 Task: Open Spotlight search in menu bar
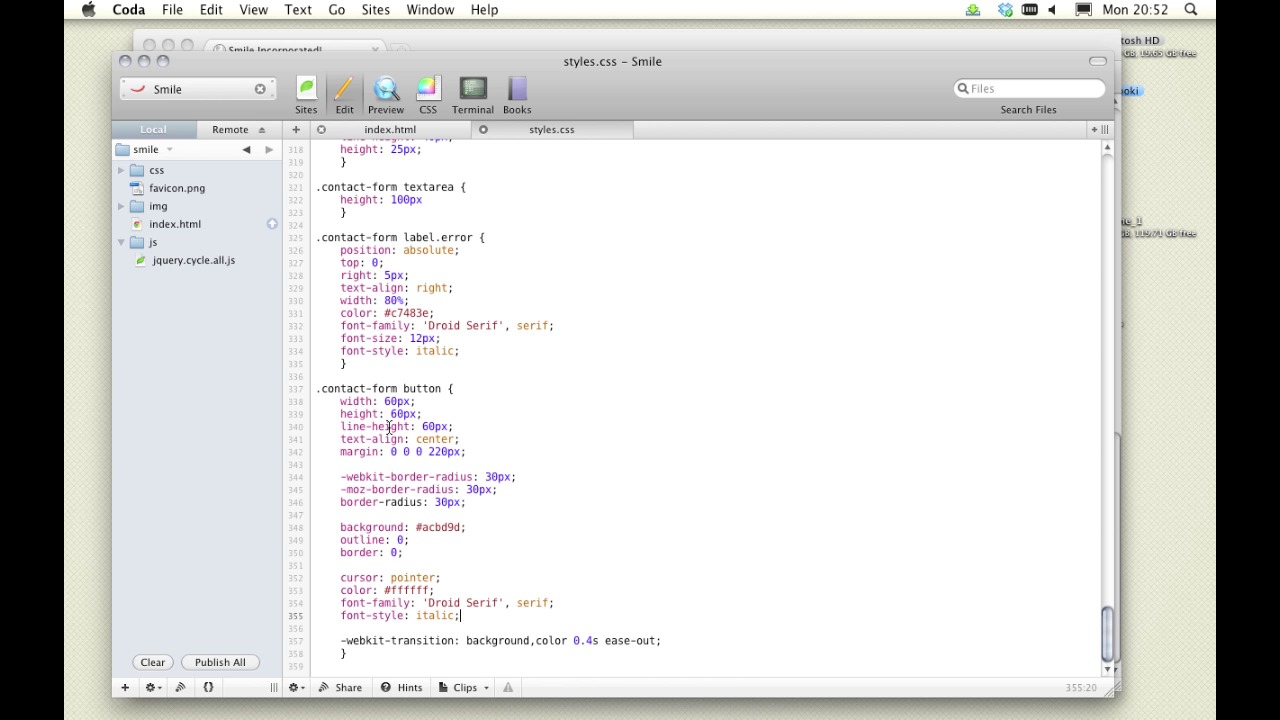pyautogui.click(x=1191, y=10)
